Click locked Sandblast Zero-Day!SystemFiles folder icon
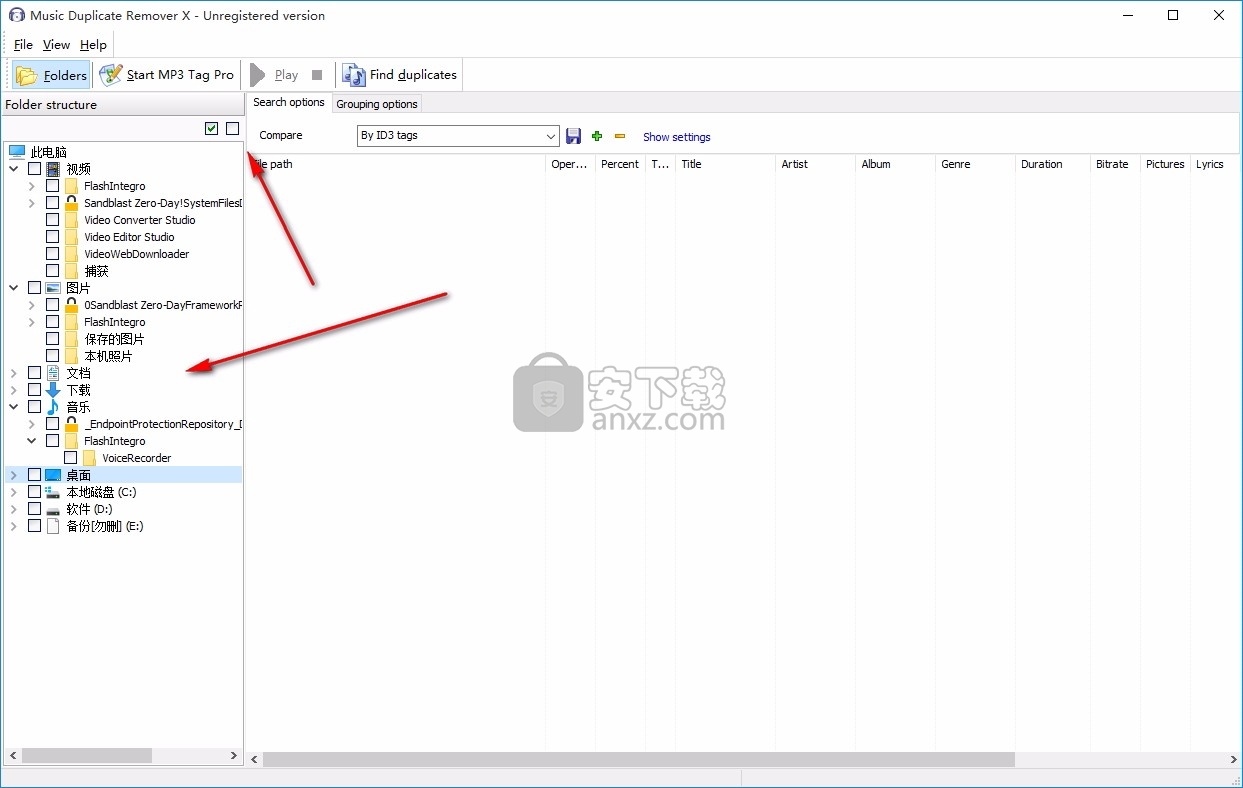Image resolution: width=1243 pixels, height=788 pixels. 71,203
